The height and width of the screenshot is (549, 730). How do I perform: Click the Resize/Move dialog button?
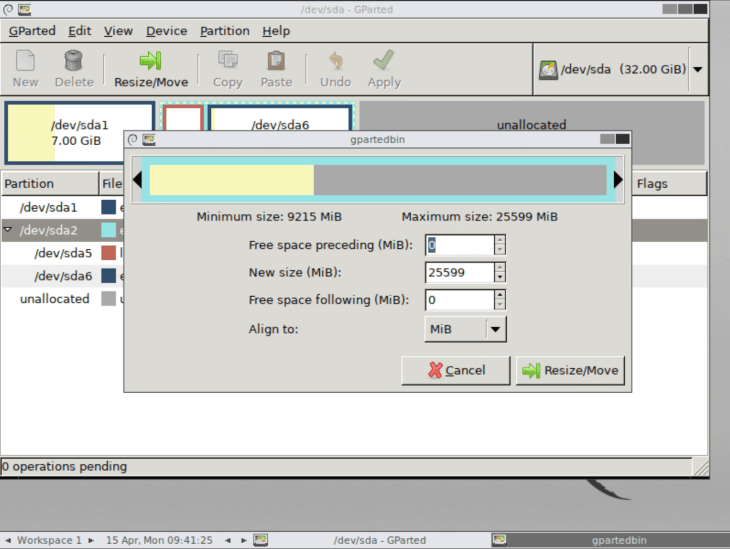click(570, 370)
